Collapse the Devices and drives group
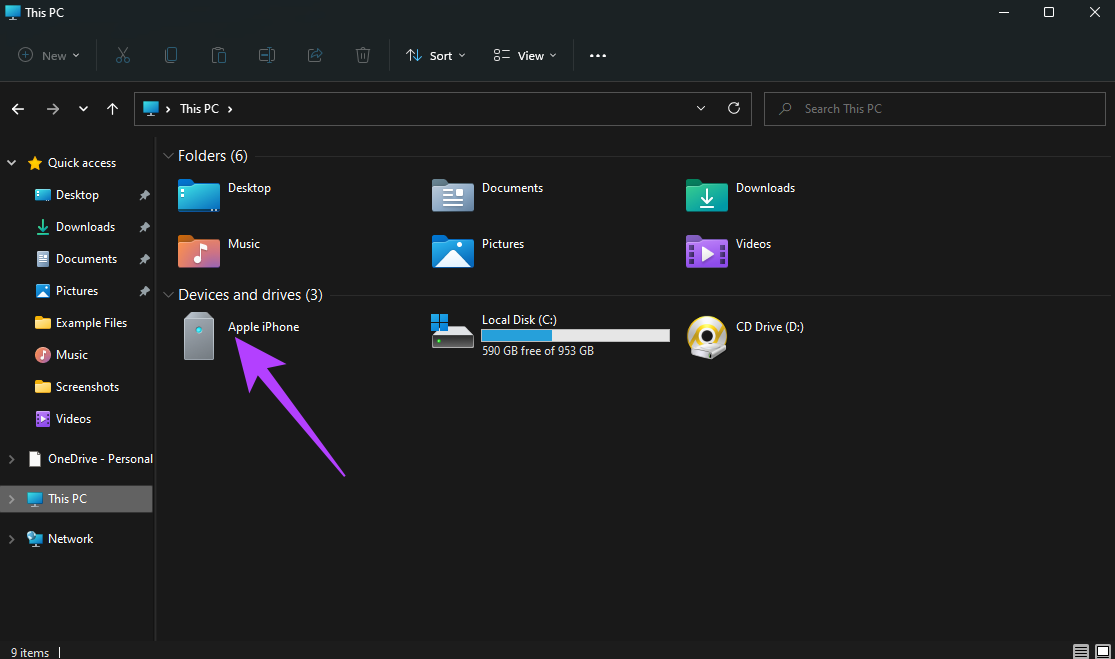The image size is (1115, 659). (169, 295)
